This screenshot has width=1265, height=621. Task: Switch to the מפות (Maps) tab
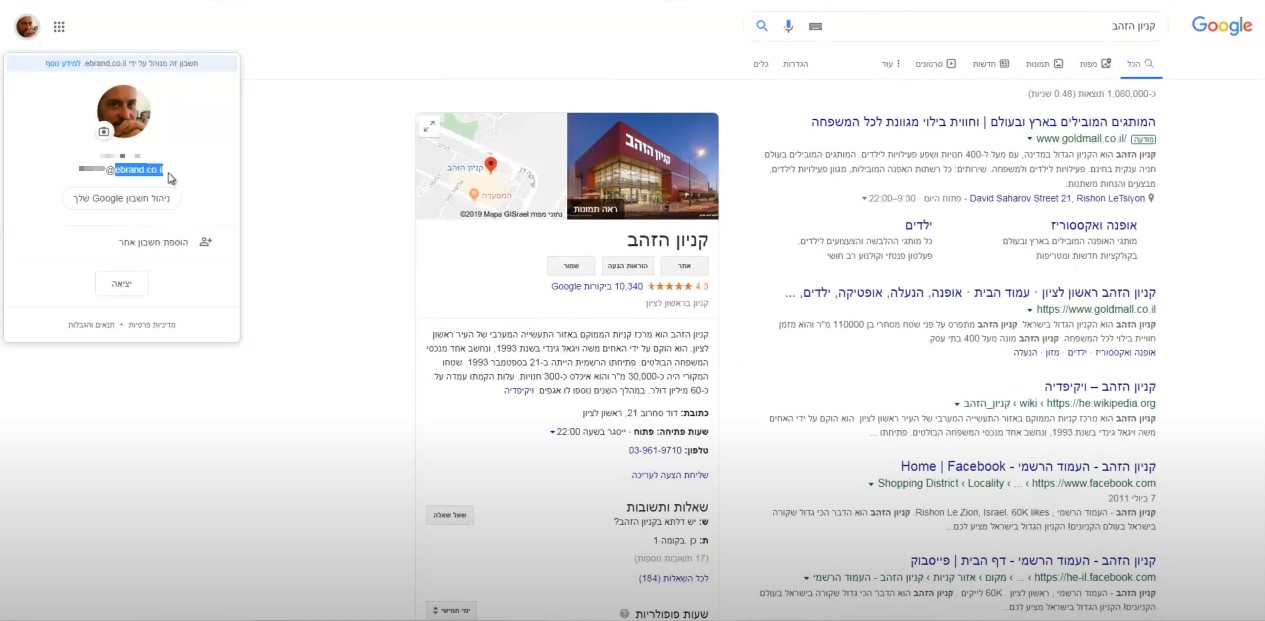(1095, 64)
